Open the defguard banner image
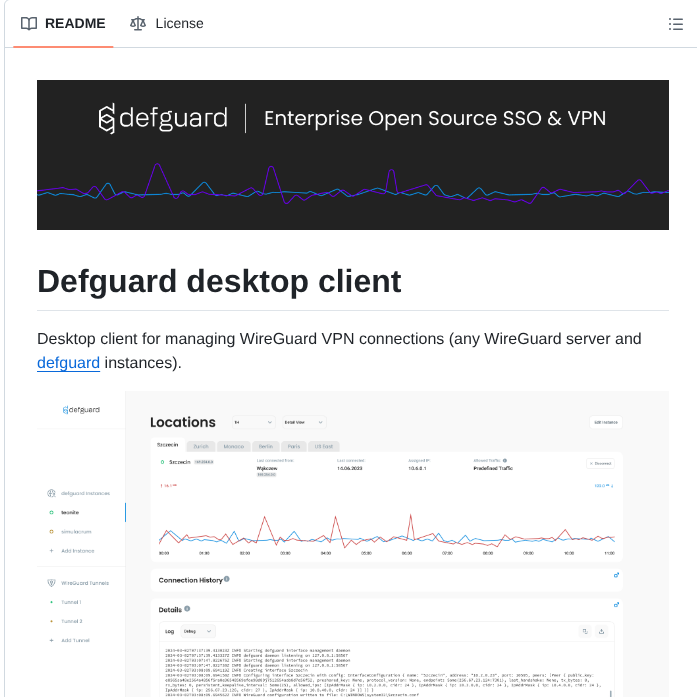 tap(353, 155)
